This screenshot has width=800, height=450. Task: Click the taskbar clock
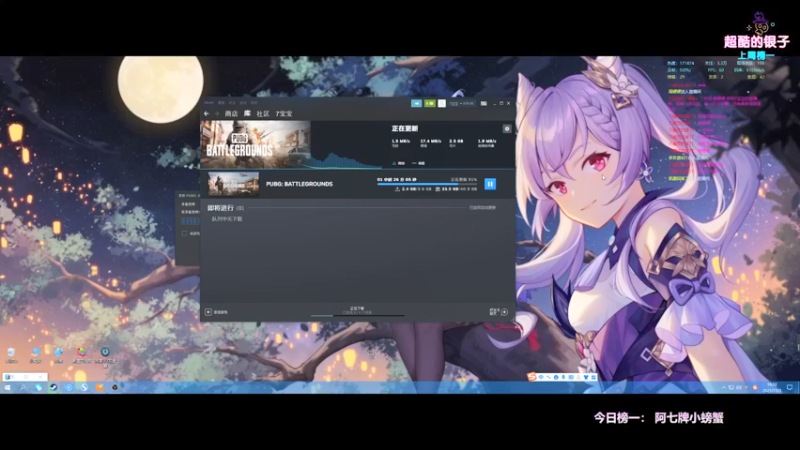(771, 388)
